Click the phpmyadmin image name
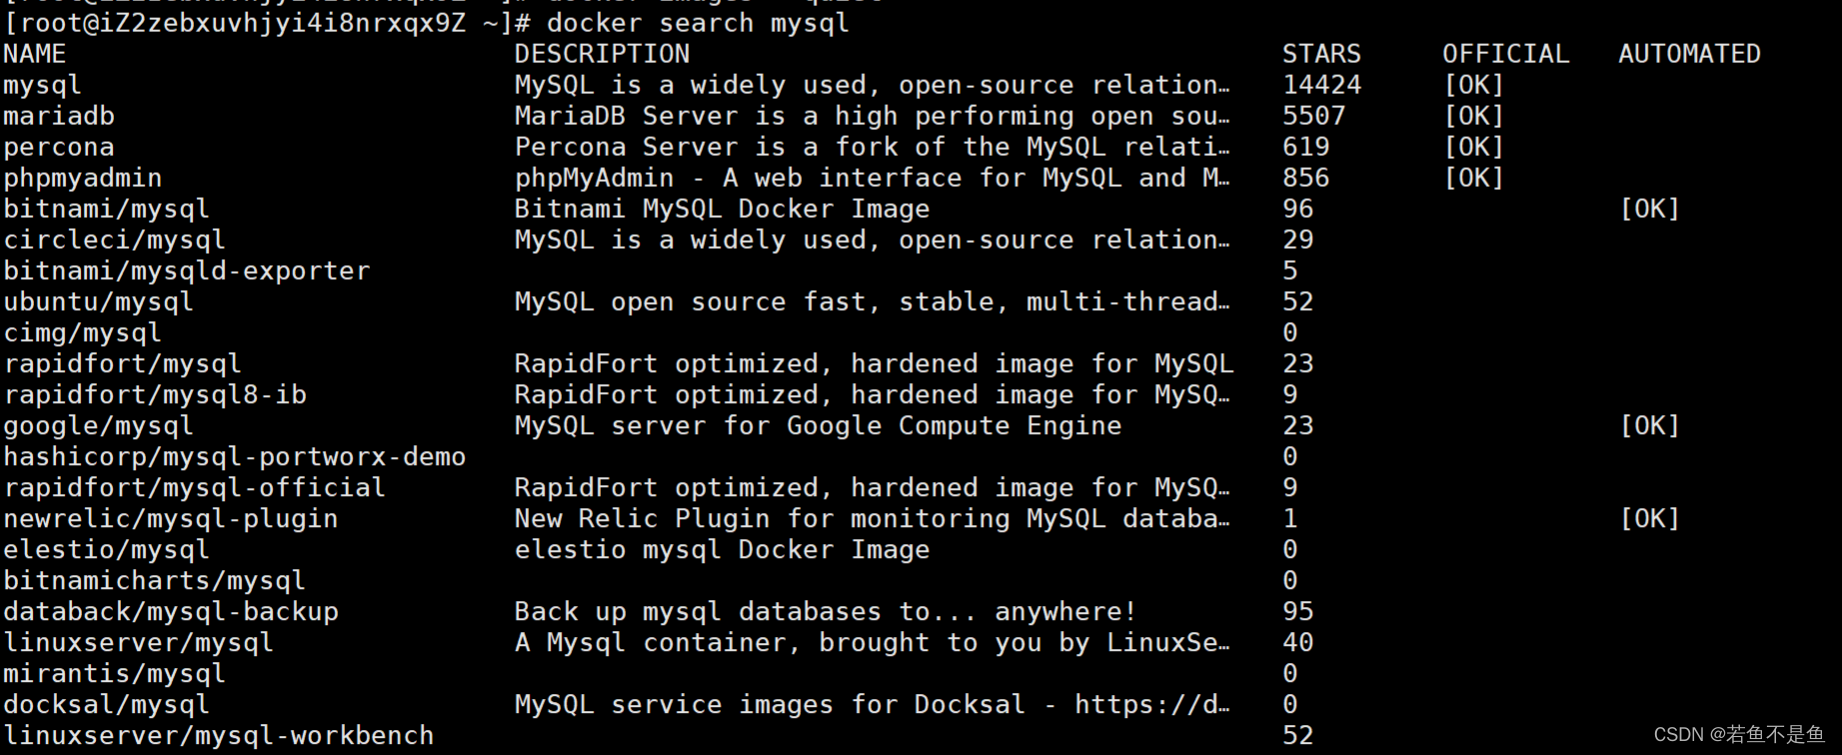Image resolution: width=1842 pixels, height=755 pixels. [83, 178]
